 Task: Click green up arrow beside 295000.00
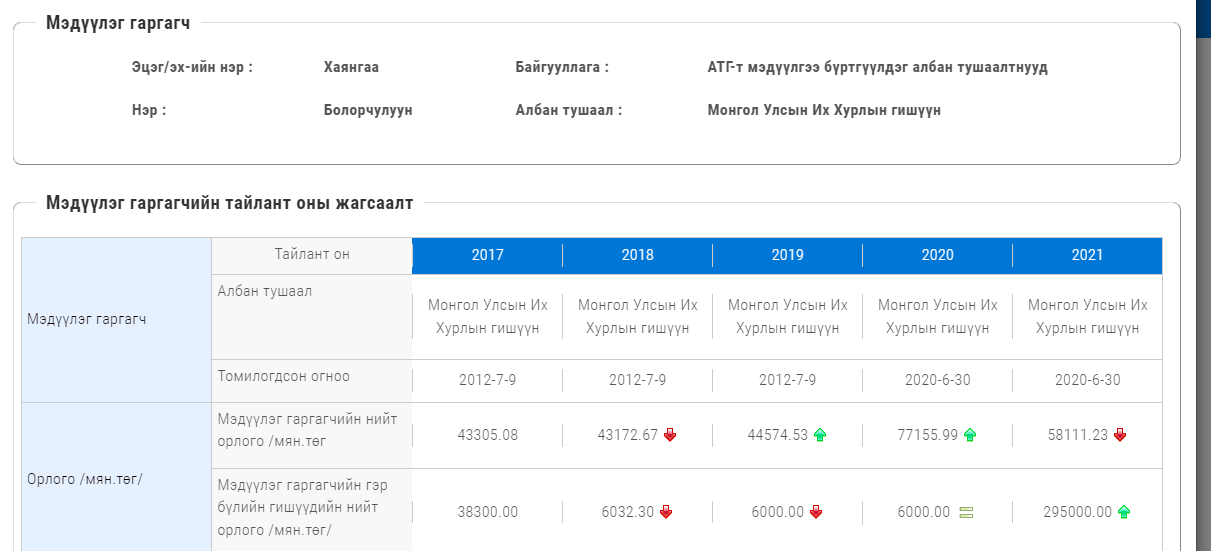click(x=1124, y=512)
